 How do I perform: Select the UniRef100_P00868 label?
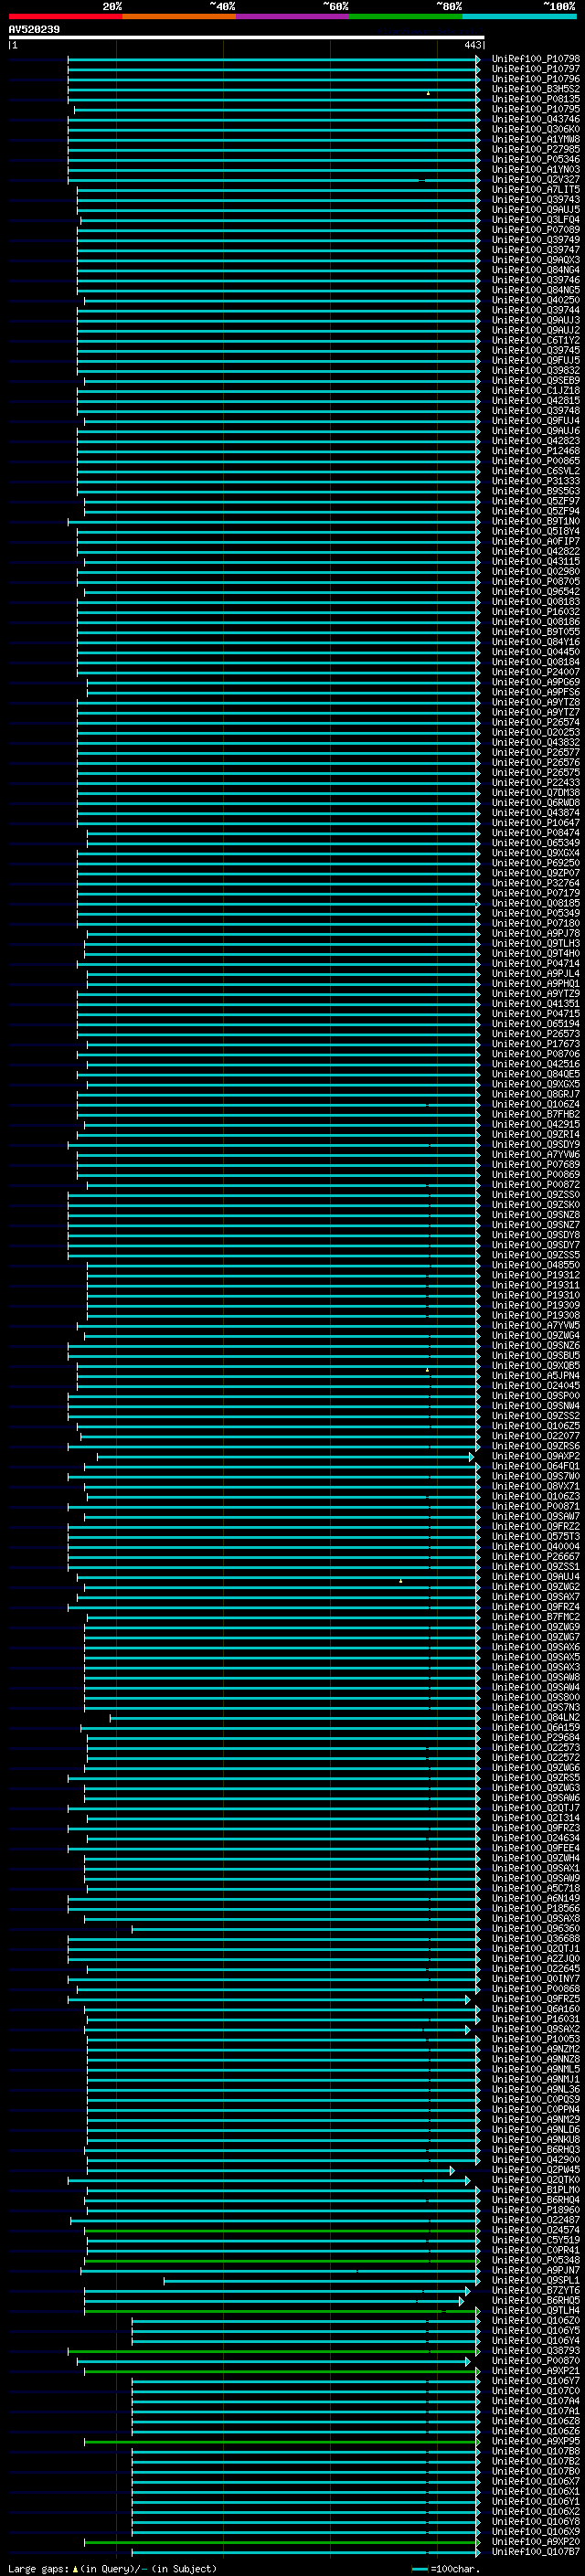[x=536, y=1988]
